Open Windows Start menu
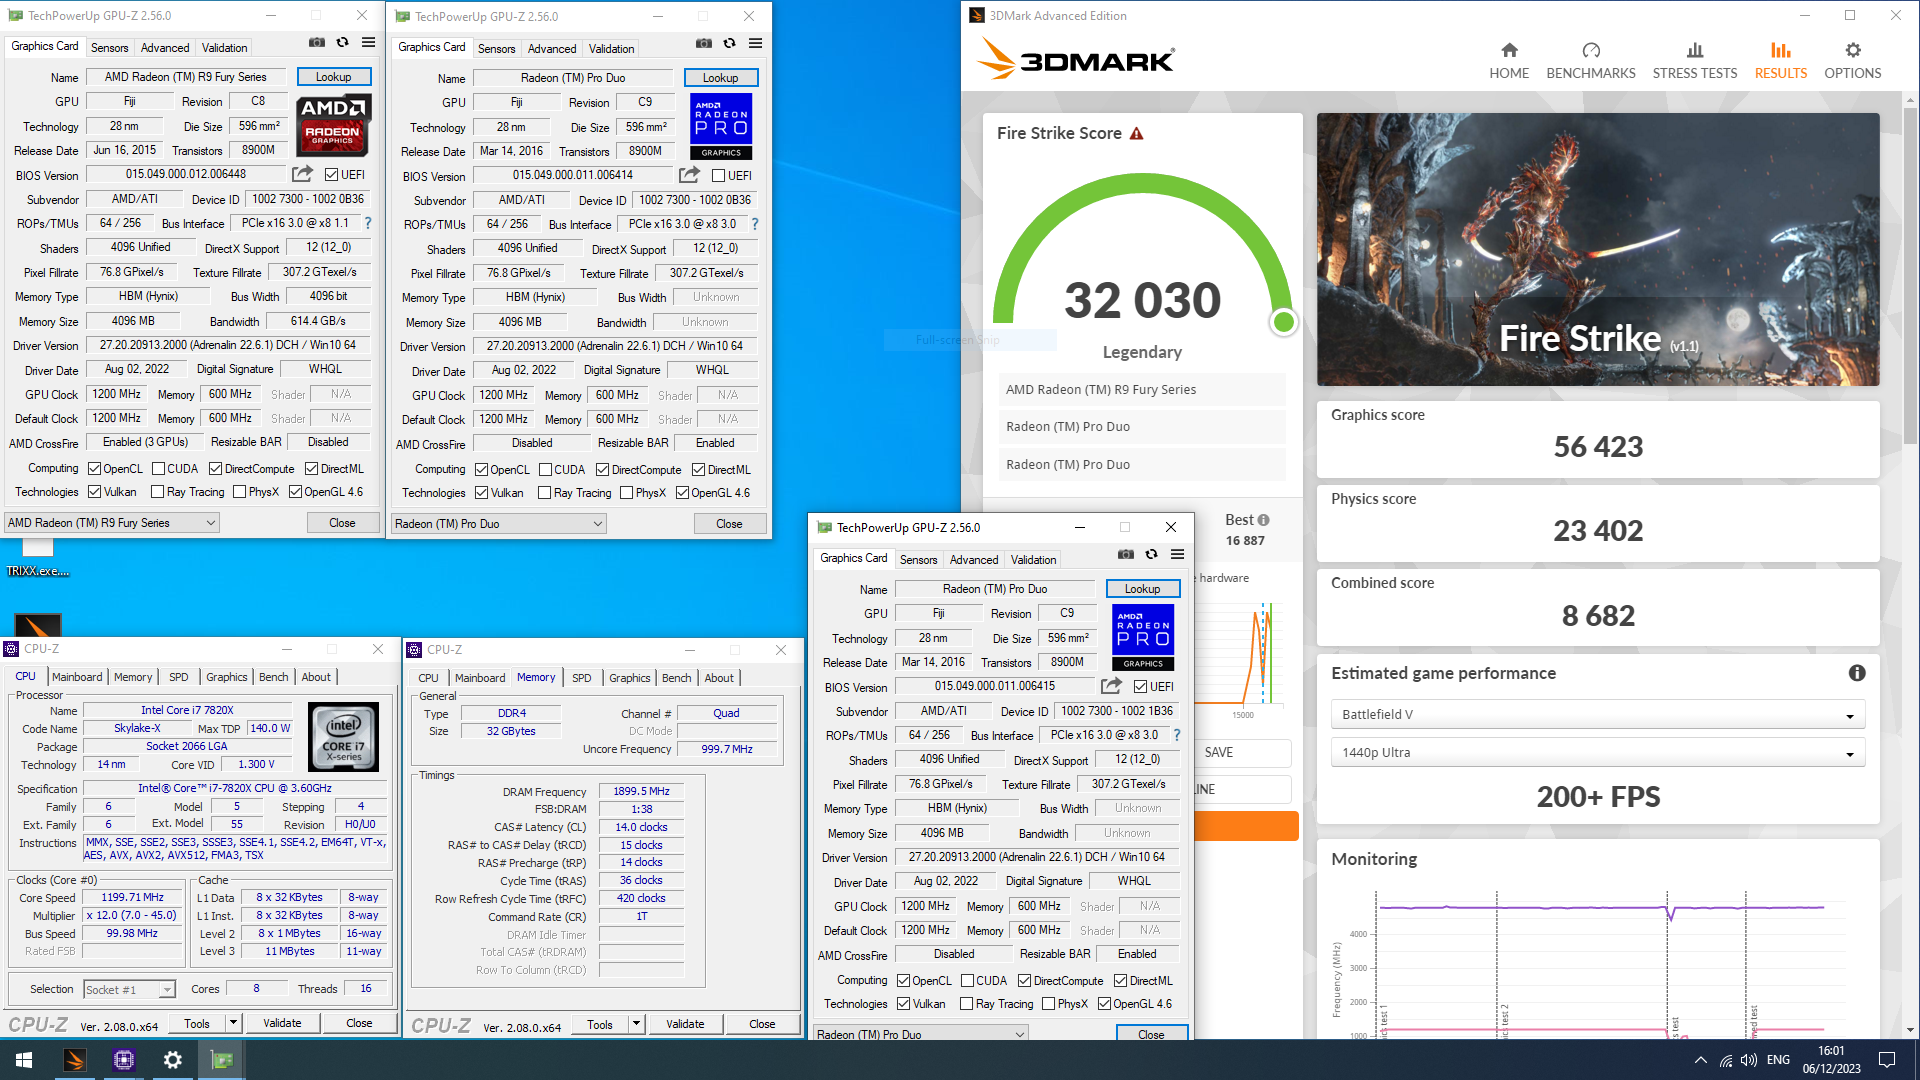The image size is (1920, 1080). (x=24, y=1060)
